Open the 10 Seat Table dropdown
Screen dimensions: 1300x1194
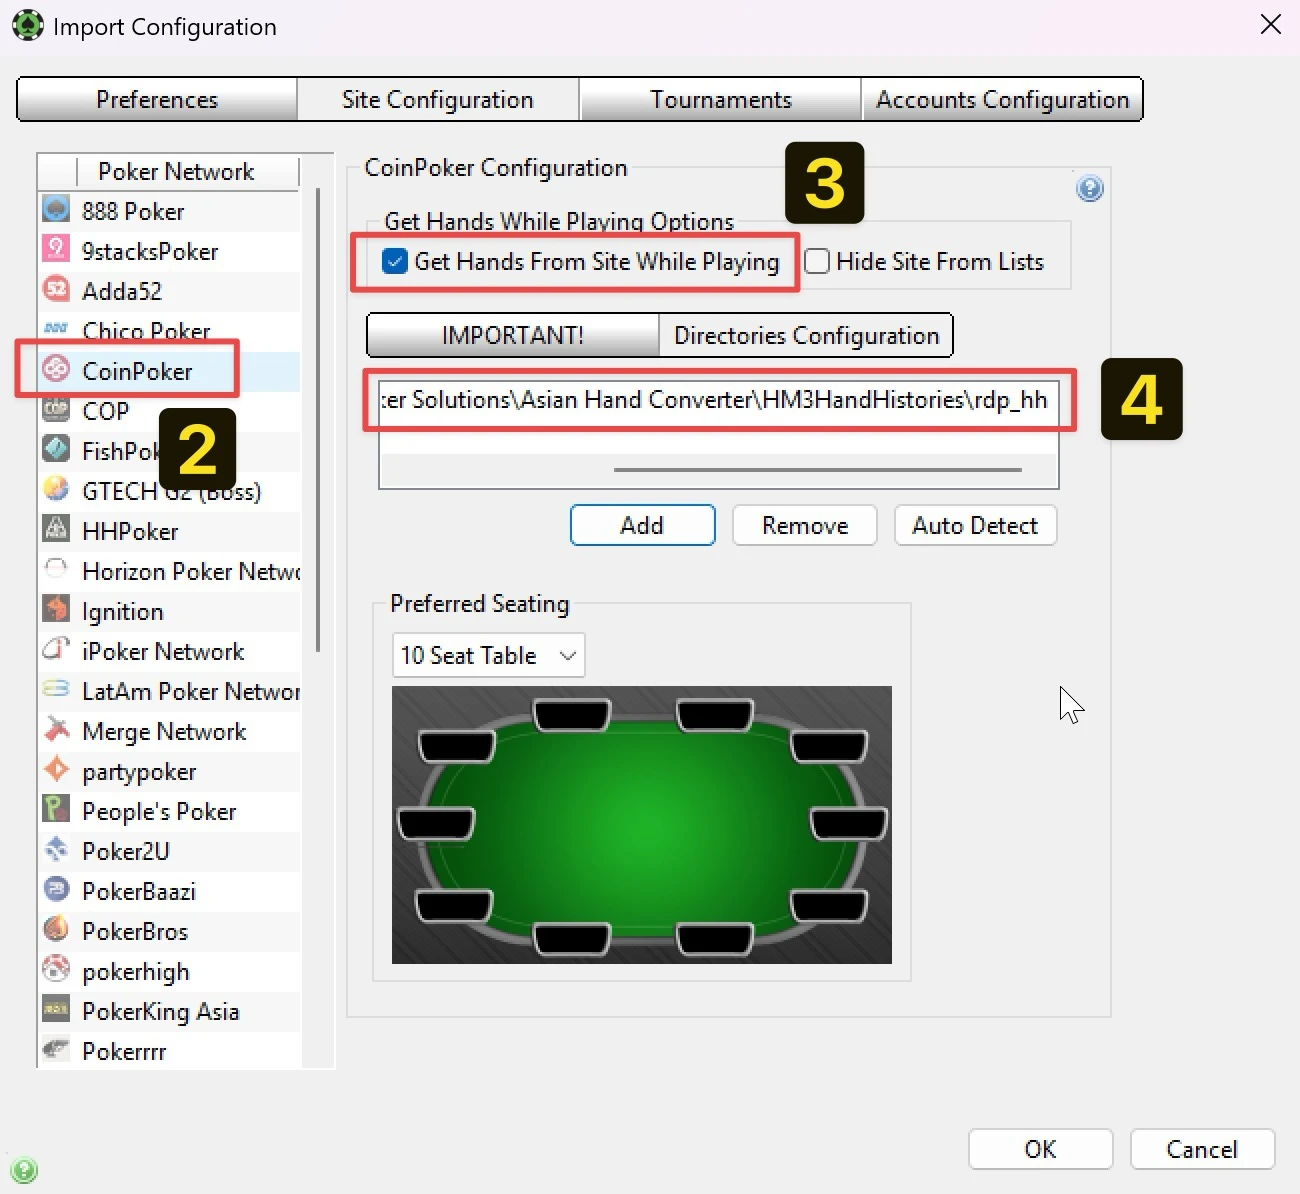[x=488, y=655]
